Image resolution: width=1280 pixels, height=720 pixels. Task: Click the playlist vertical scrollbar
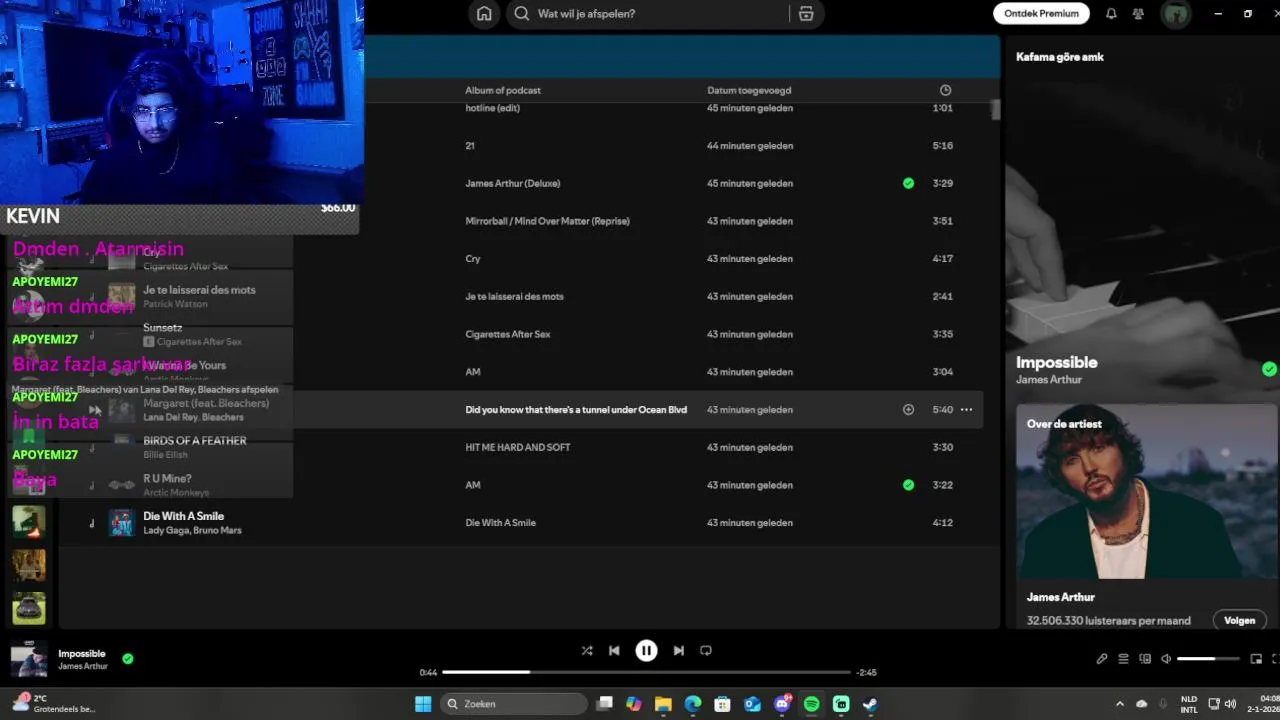(995, 110)
